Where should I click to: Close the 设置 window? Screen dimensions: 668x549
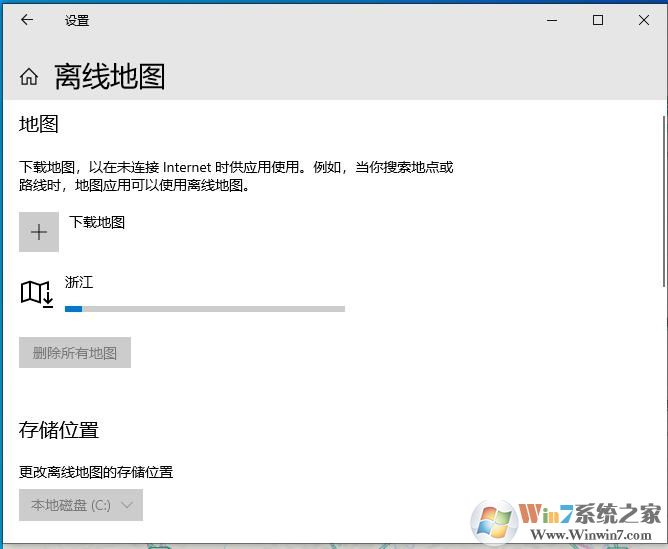[643, 20]
